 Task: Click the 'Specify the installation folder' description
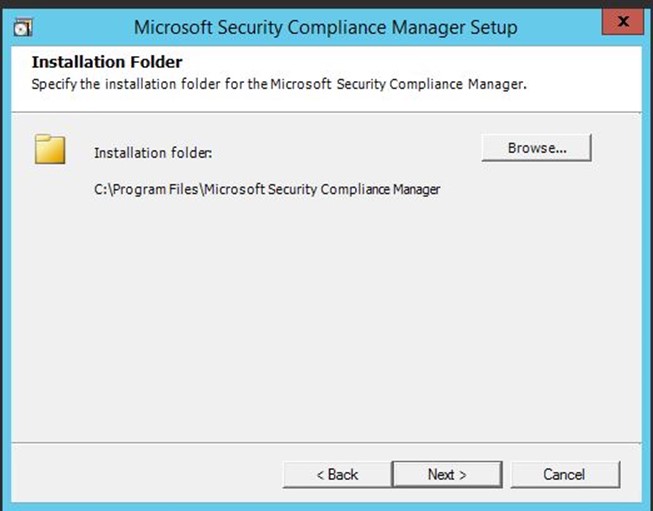pyautogui.click(x=279, y=84)
